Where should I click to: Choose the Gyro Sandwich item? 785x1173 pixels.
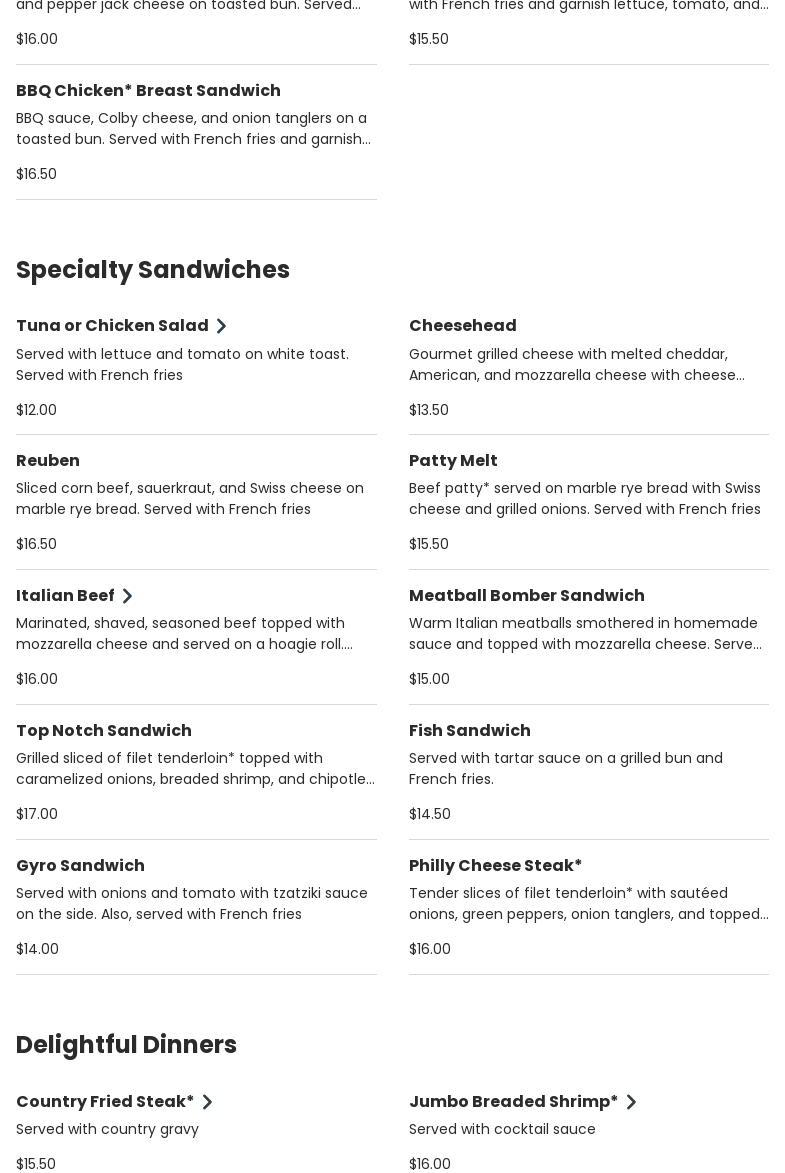pyautogui.click(x=80, y=866)
